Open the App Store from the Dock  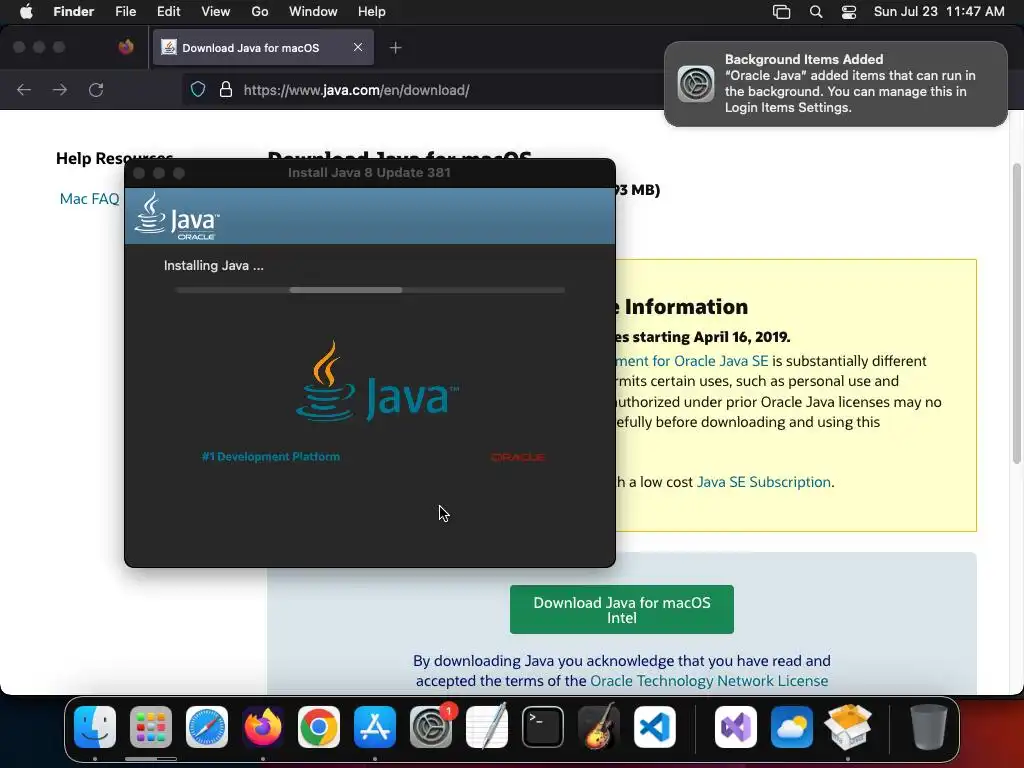pyautogui.click(x=375, y=727)
